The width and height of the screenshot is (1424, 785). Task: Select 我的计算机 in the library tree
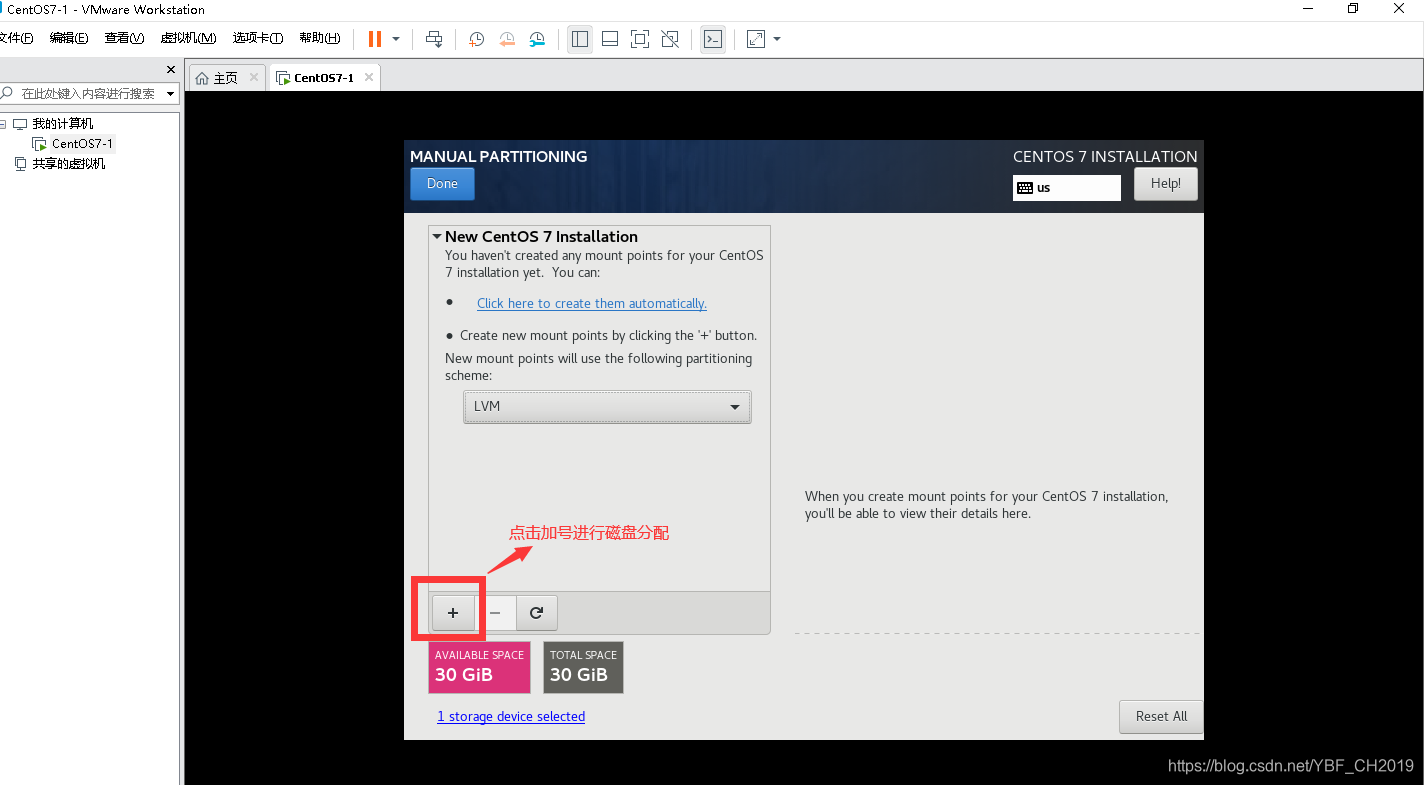click(62, 123)
